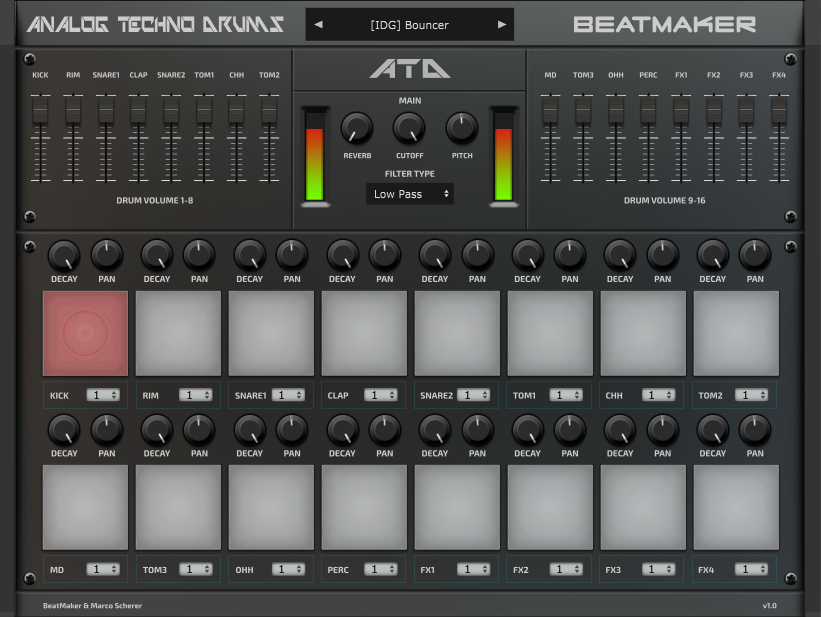
Task: Trigger the RIM drum pad
Action: coord(178,333)
